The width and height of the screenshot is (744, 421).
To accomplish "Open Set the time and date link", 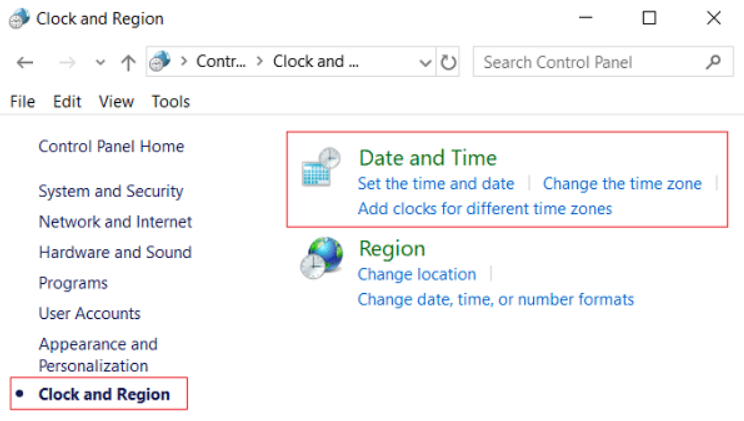I will (x=436, y=184).
